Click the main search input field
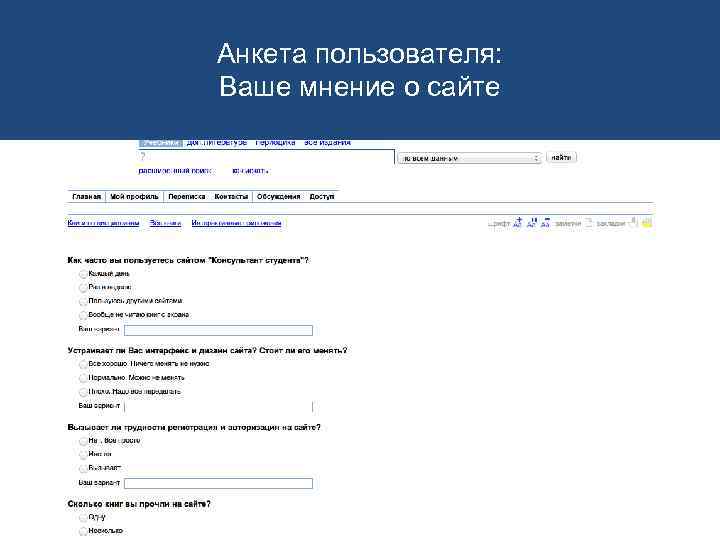 tap(266, 157)
